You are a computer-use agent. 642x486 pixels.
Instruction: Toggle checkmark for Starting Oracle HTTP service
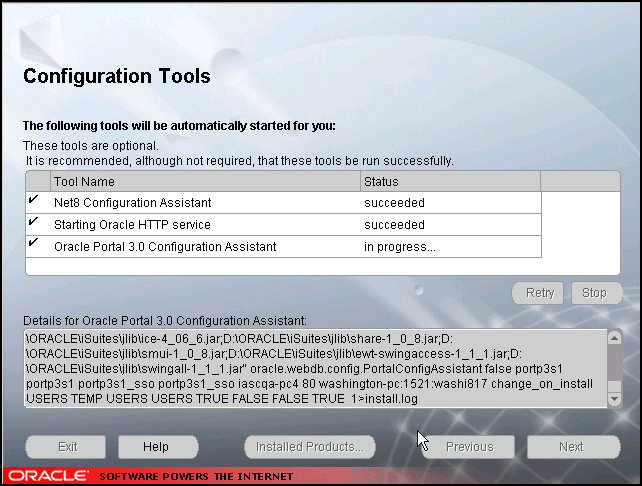click(x=34, y=222)
